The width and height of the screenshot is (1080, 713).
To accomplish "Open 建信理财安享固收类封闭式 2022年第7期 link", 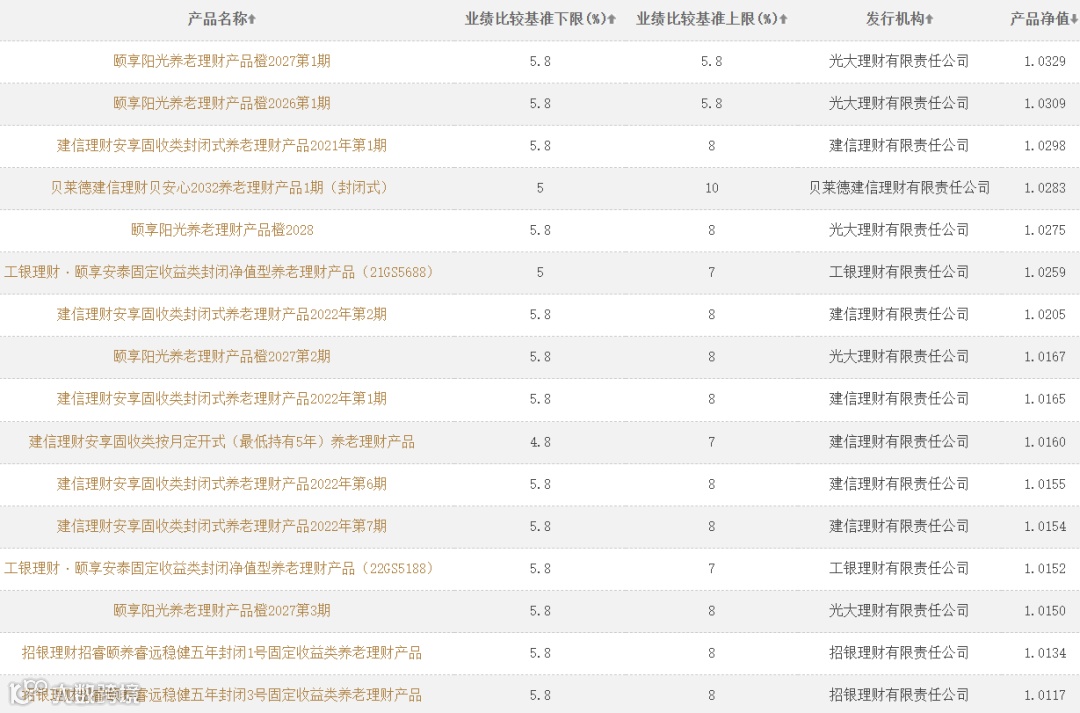I will tap(222, 526).
